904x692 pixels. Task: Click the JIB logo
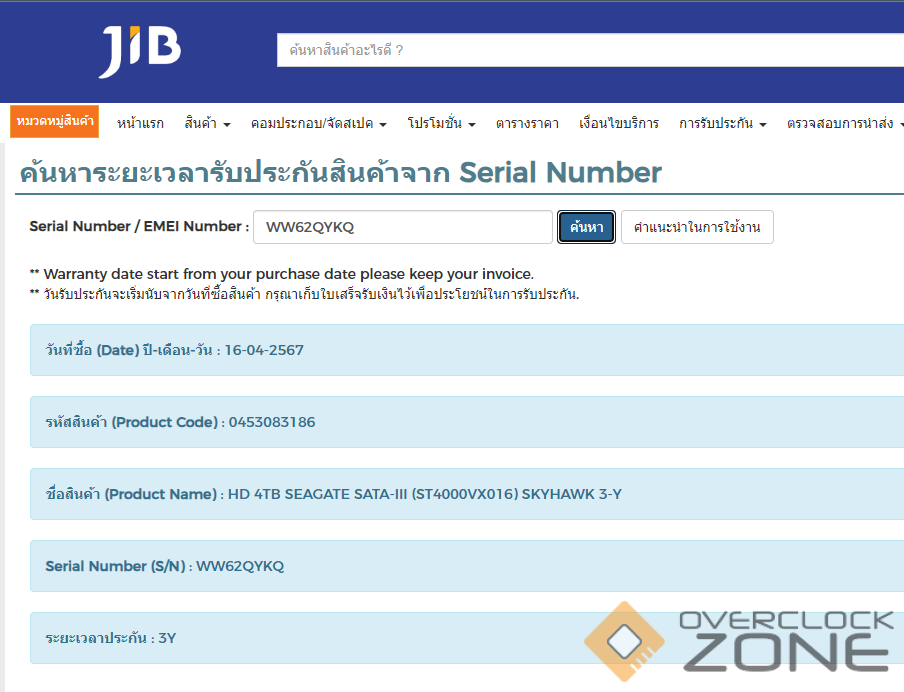point(140,51)
